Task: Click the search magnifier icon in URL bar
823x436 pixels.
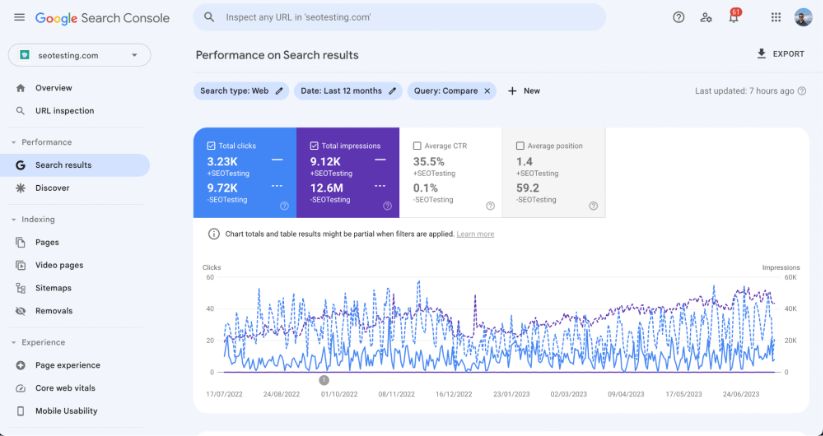Action: coord(209,17)
